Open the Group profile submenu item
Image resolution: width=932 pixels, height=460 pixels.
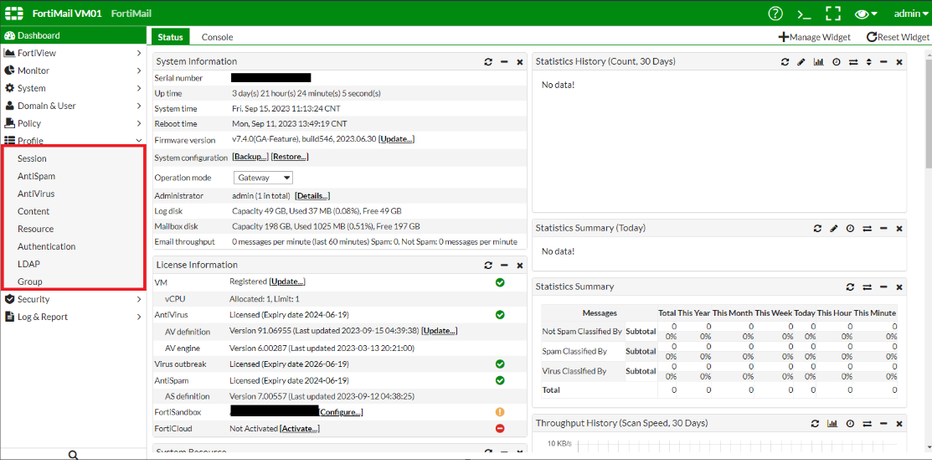pos(30,282)
